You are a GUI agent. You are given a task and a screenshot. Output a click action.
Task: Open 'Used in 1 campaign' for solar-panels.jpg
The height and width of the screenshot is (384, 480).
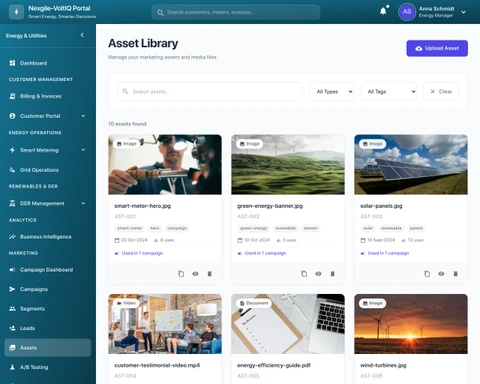(x=388, y=253)
